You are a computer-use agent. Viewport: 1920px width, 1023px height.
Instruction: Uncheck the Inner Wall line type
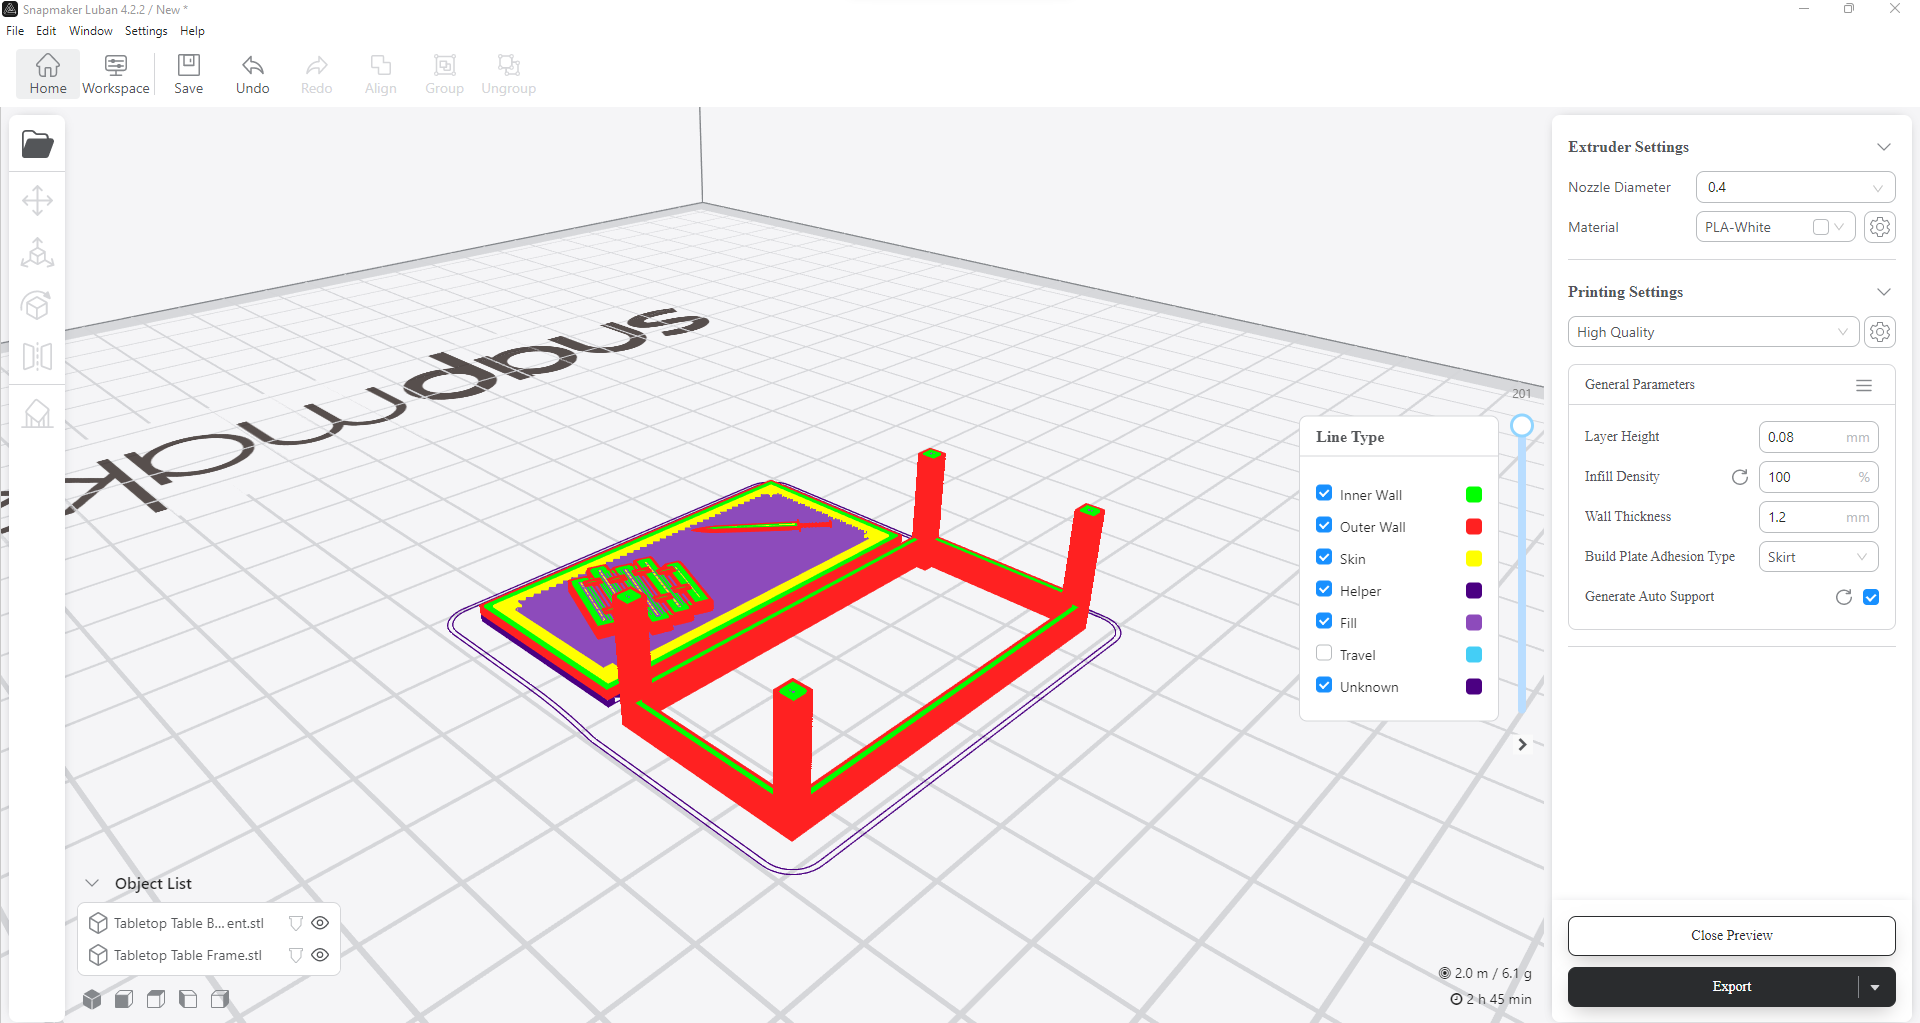click(1324, 493)
